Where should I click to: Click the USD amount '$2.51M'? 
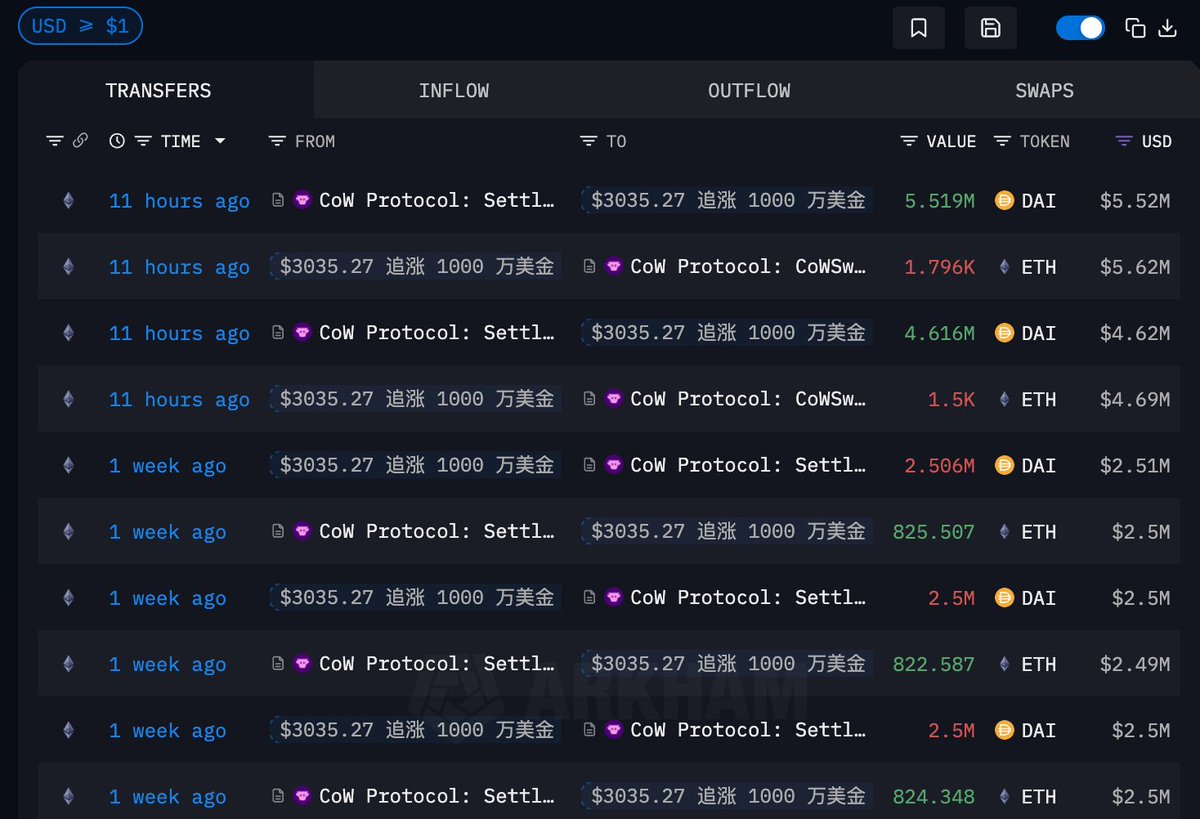point(1135,465)
